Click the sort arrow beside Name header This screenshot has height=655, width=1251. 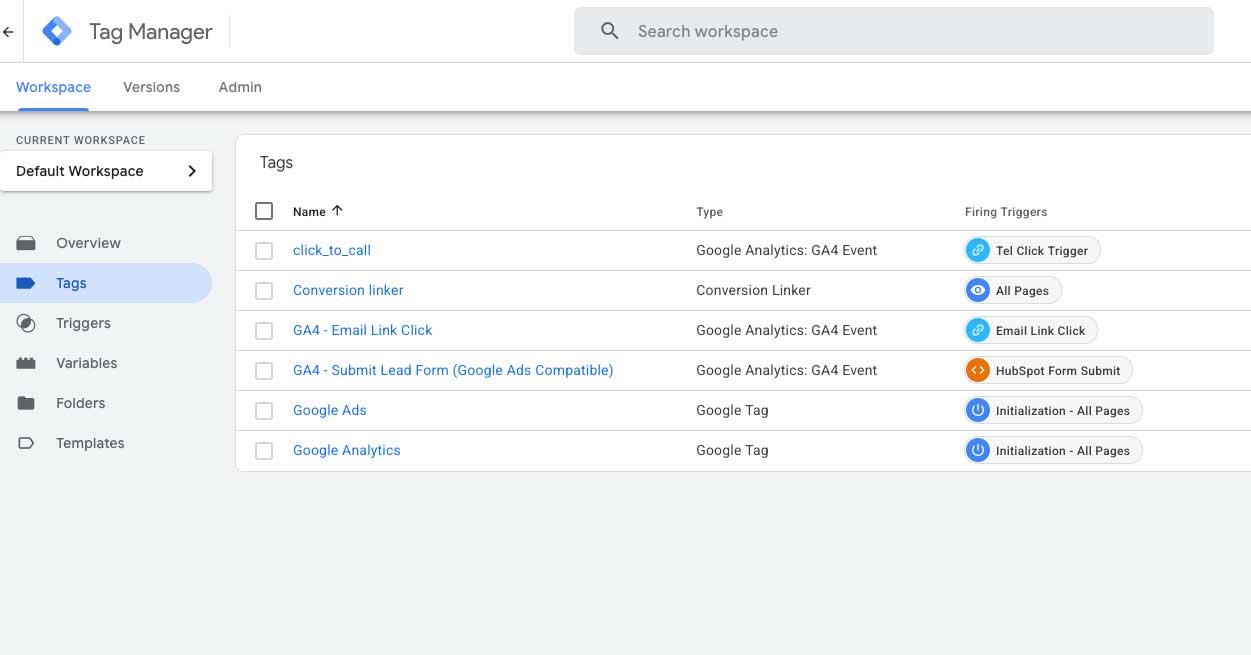pos(337,211)
